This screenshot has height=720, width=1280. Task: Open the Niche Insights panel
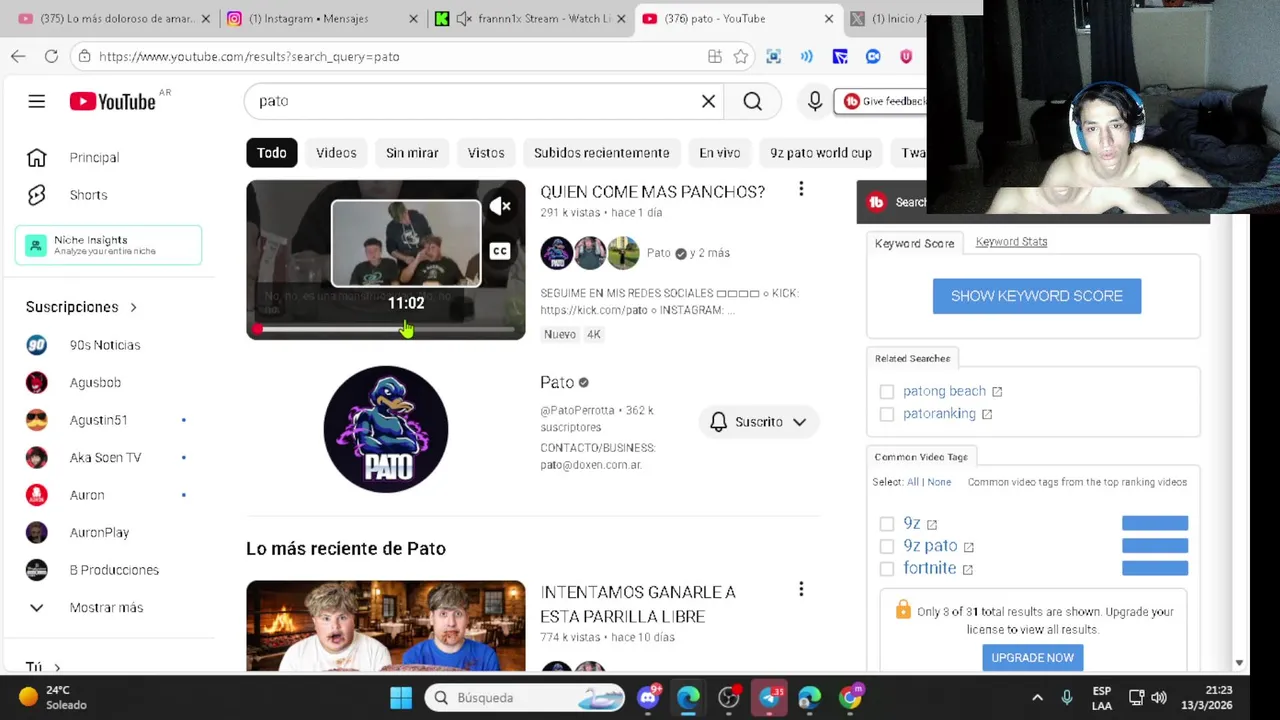point(108,245)
